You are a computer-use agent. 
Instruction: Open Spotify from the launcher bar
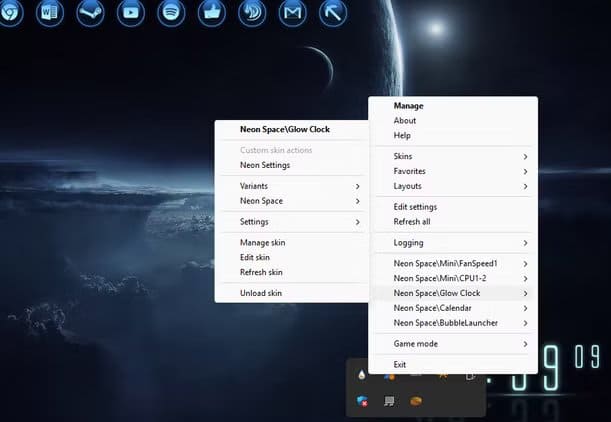(170, 13)
